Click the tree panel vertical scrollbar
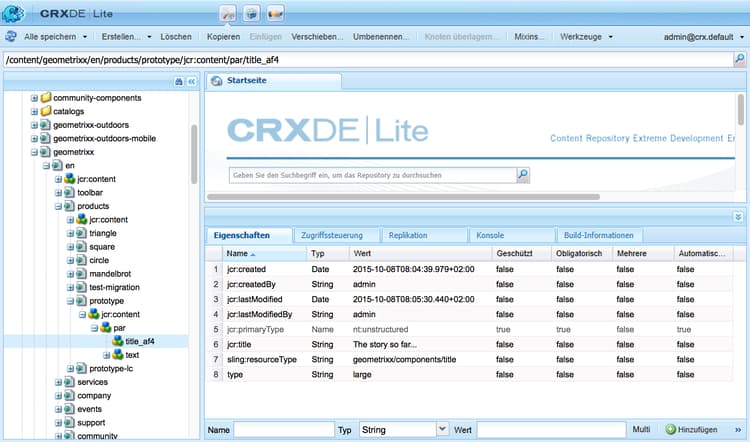The width and height of the screenshot is (750, 442). pos(194,154)
